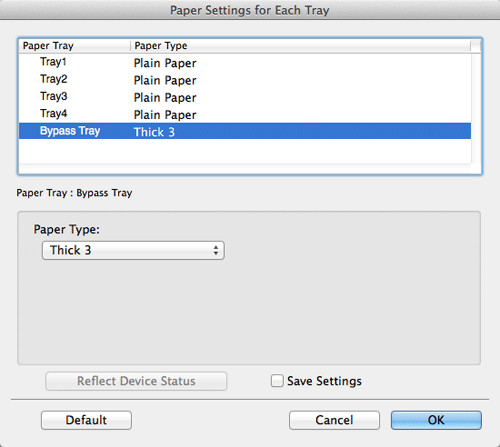The height and width of the screenshot is (447, 500).
Task: Click the Reflect Device Status button
Action: coord(136,381)
